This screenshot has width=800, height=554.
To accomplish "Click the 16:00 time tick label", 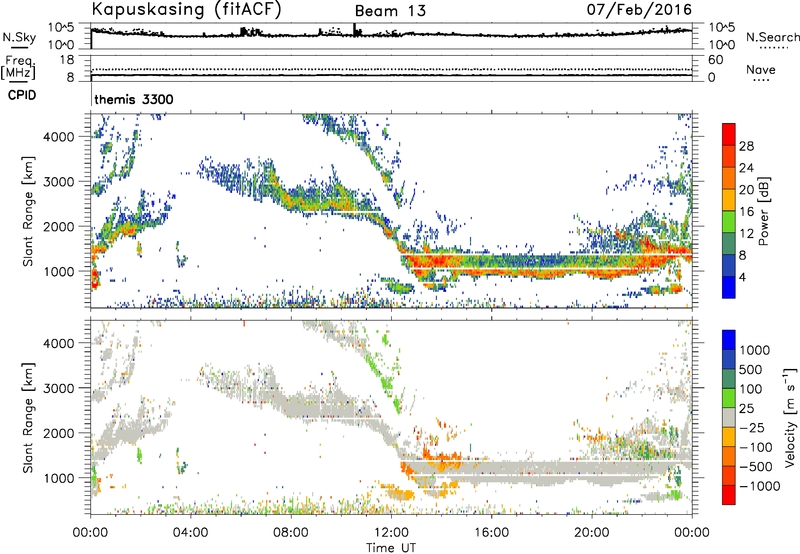I will [x=491, y=533].
